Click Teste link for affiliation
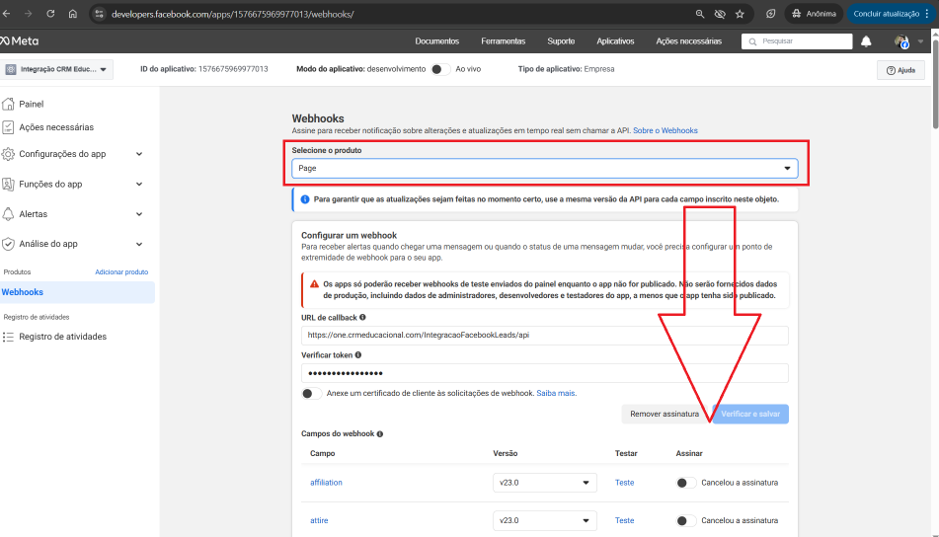The image size is (939, 537). [x=624, y=483]
